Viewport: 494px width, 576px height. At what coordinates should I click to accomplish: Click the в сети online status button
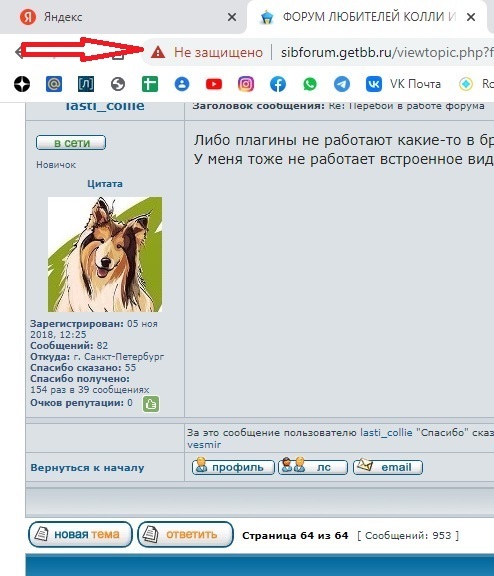[x=71, y=143]
